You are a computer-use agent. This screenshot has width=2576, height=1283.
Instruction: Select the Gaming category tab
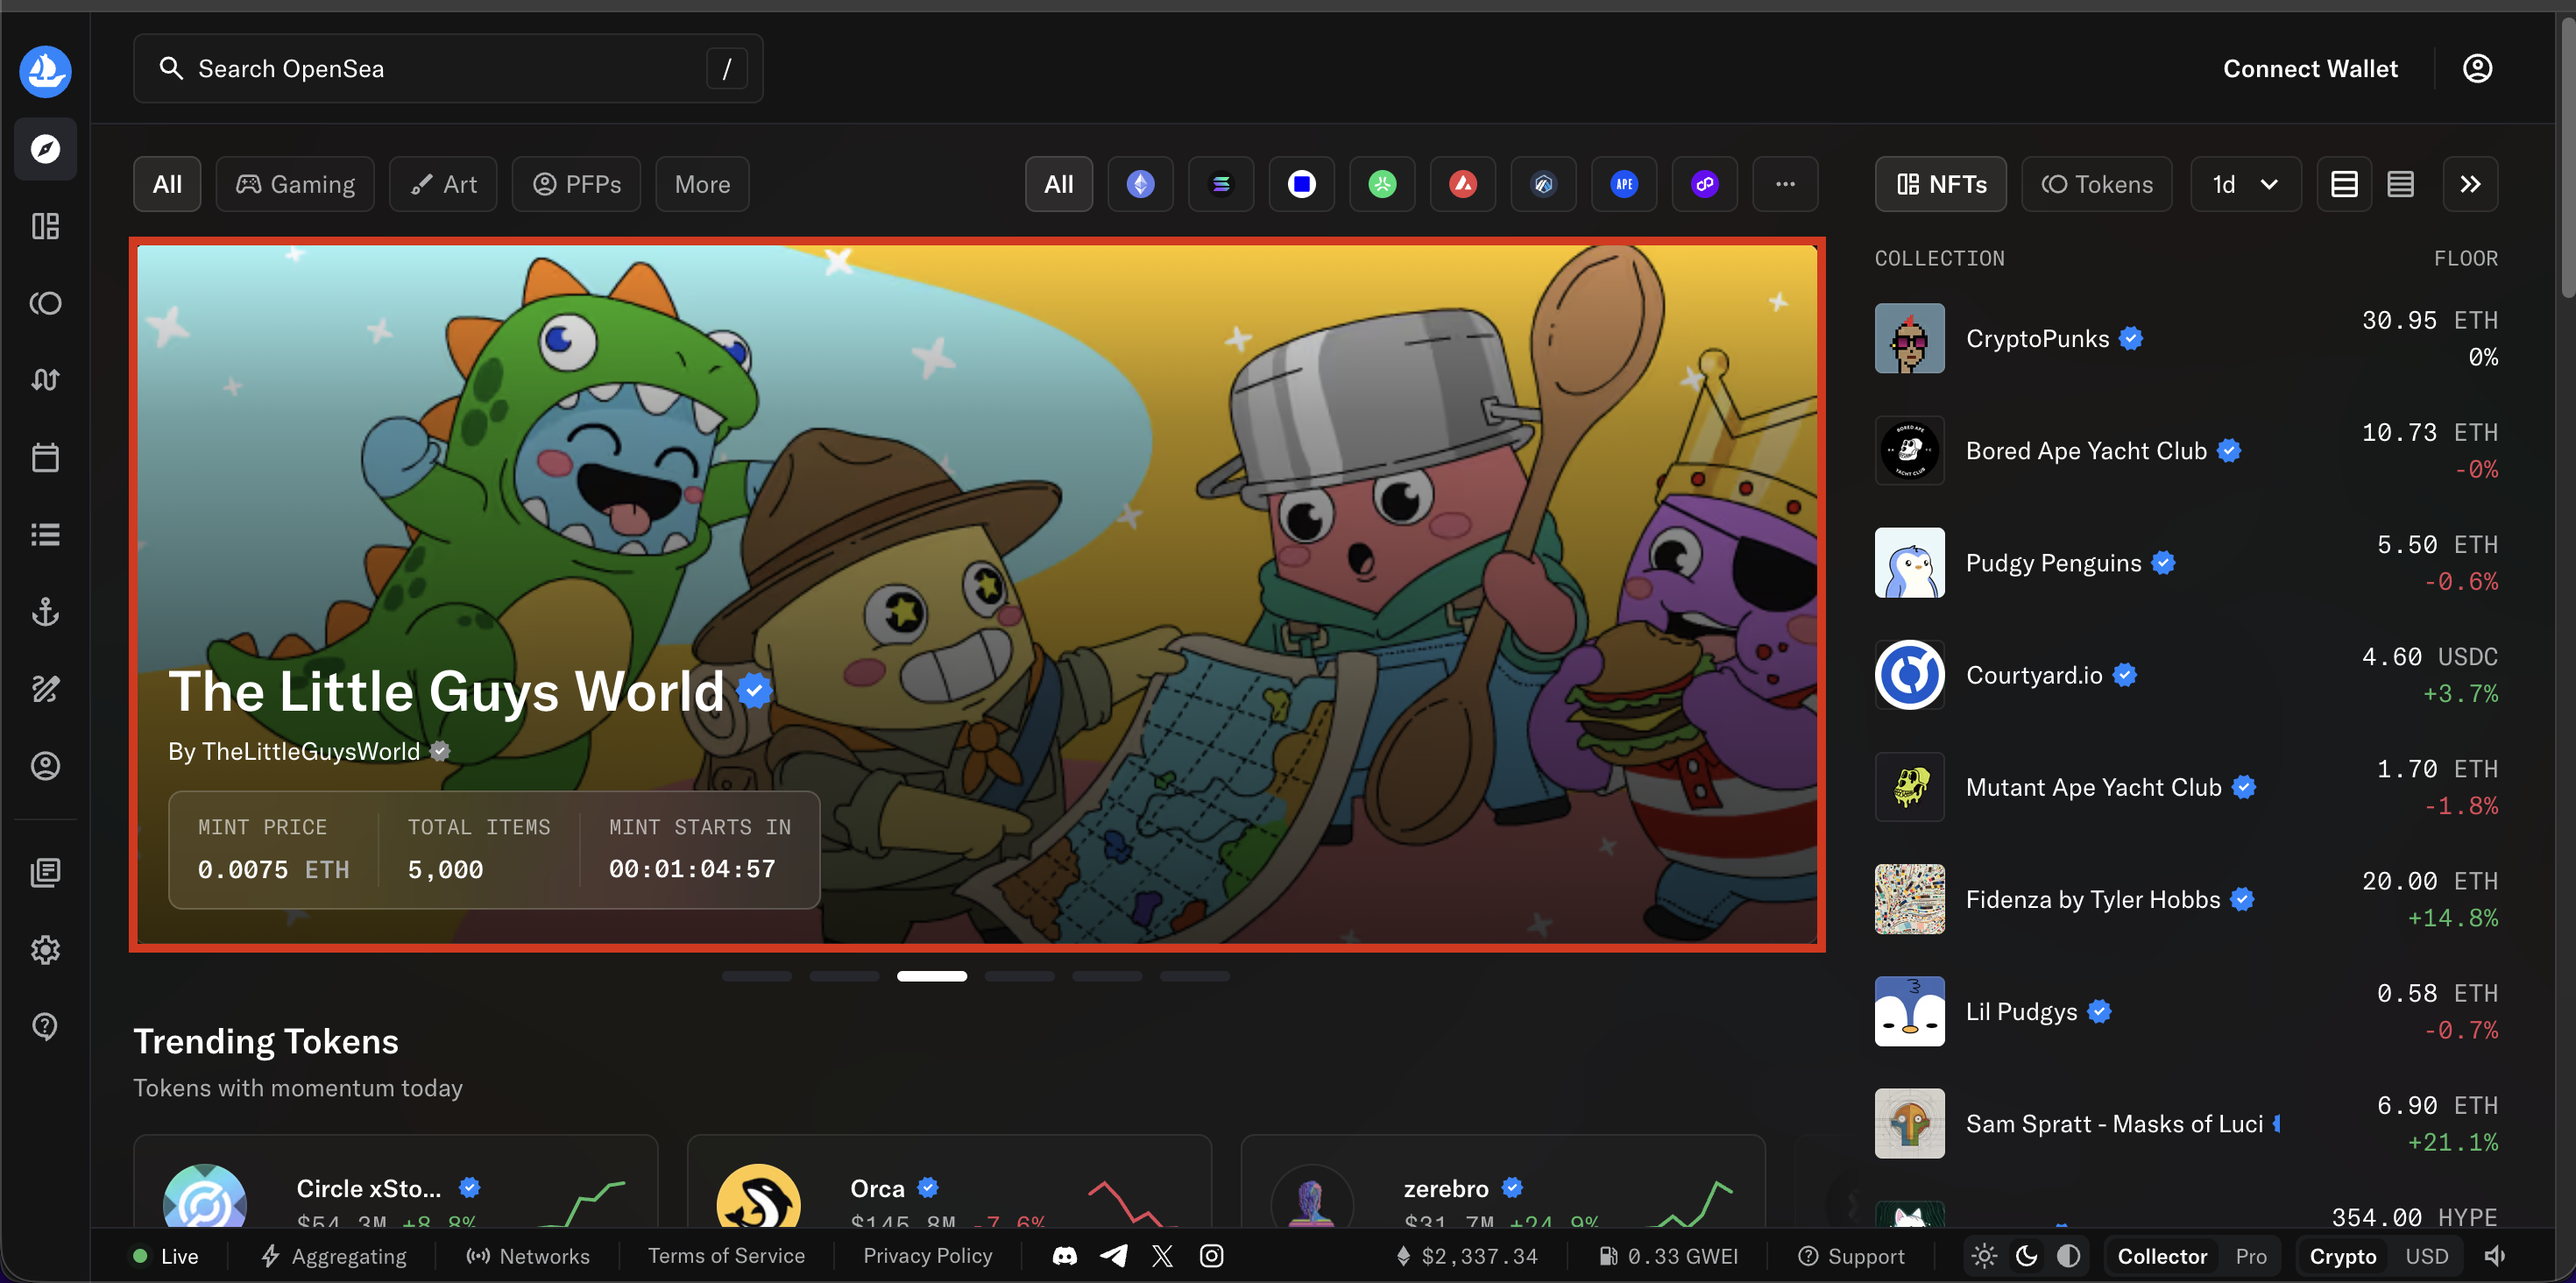(295, 184)
